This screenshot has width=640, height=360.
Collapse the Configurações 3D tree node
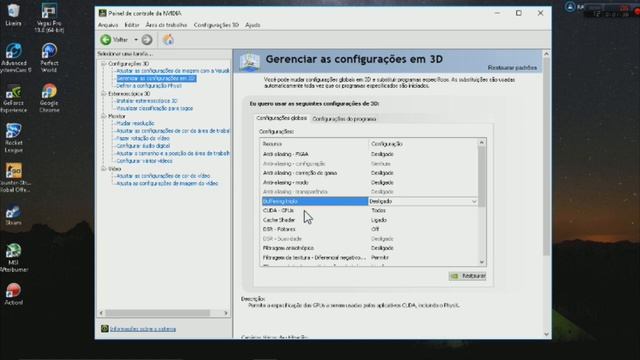click(103, 64)
